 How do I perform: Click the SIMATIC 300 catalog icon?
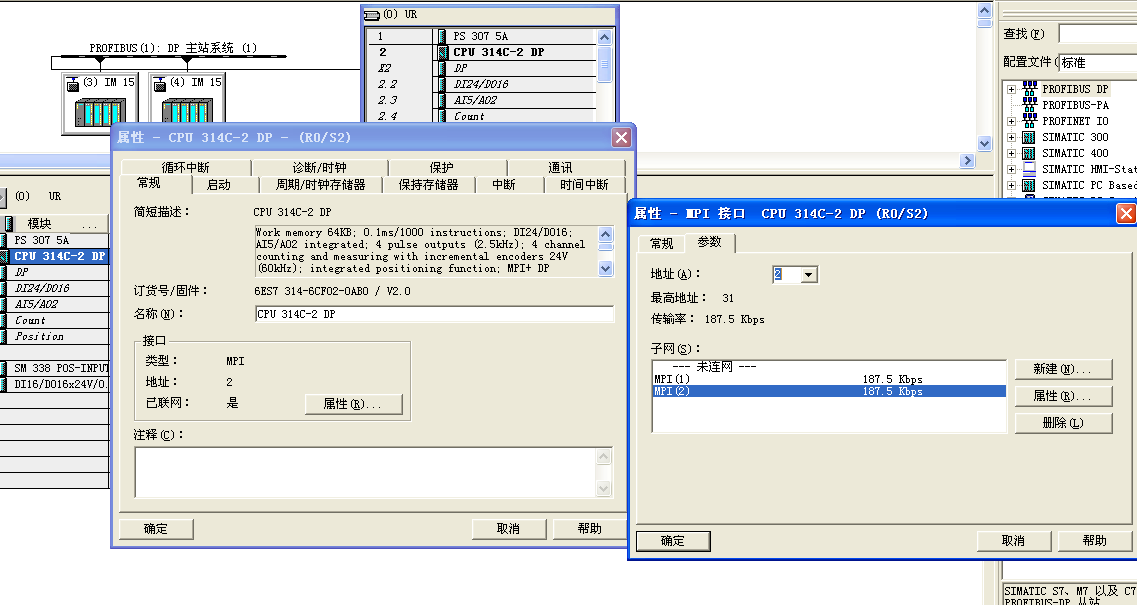click(x=1028, y=137)
